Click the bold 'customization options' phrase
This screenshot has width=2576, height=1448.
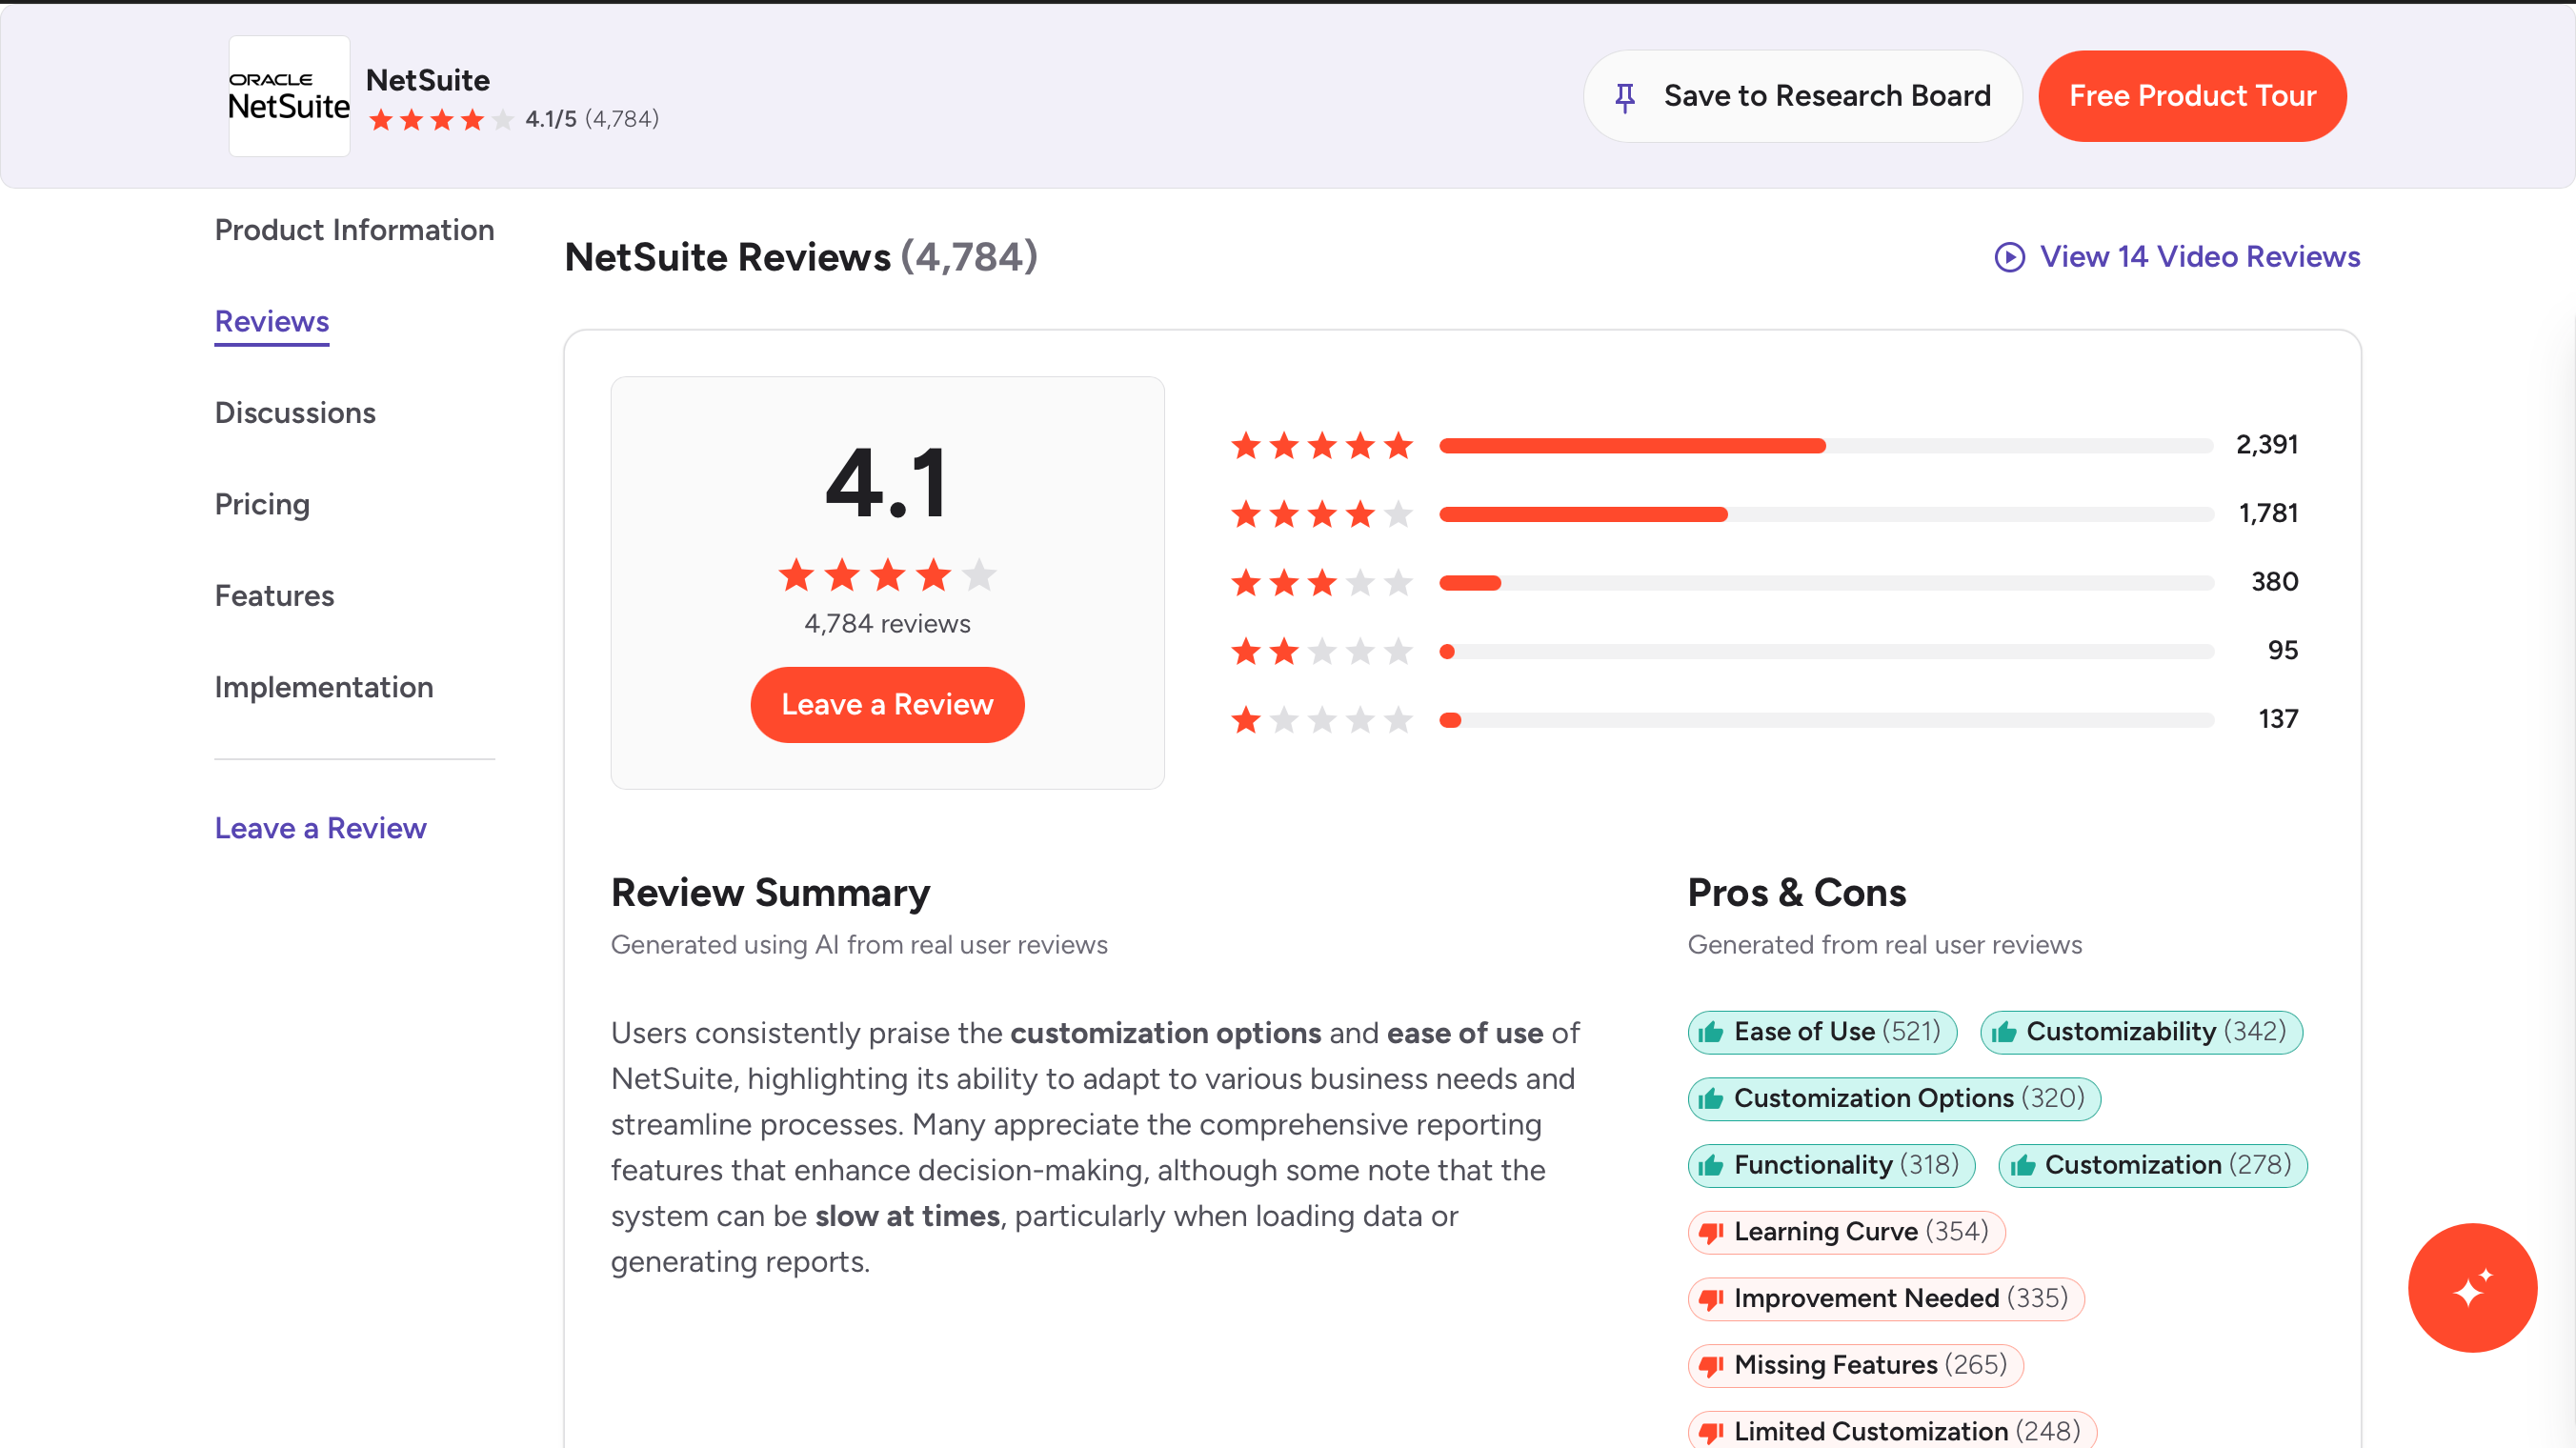click(1165, 1033)
